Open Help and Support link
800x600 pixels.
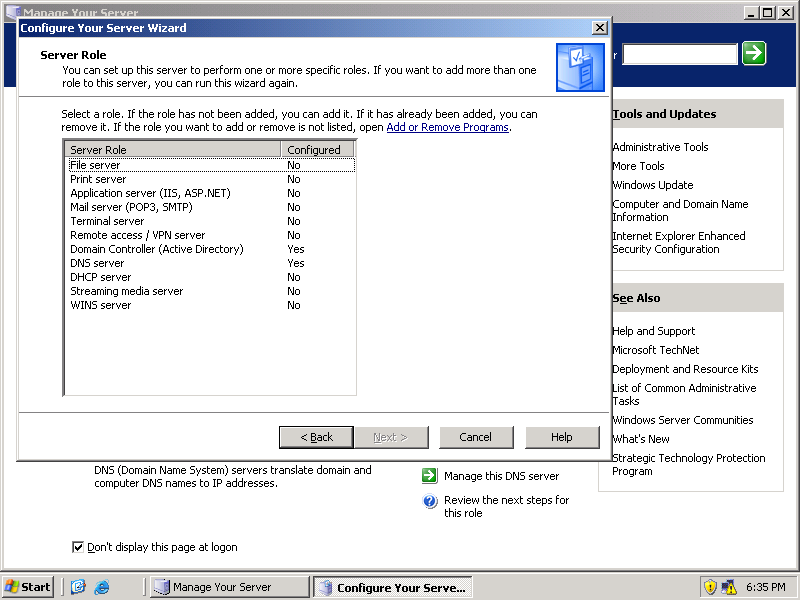[x=654, y=331]
